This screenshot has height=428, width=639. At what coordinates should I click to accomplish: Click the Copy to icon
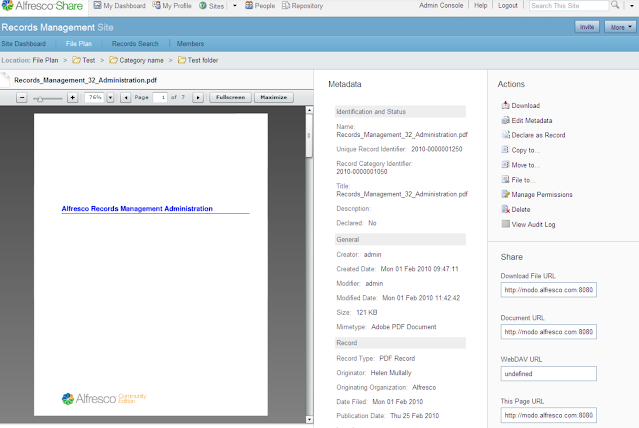coord(505,150)
